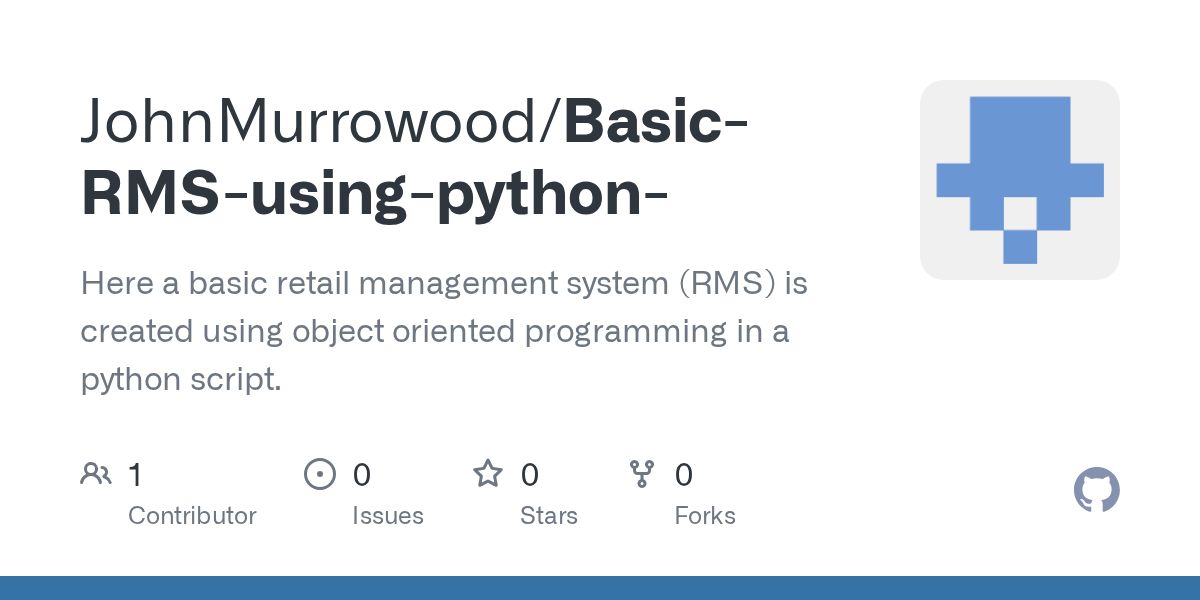Click the forks count 0
Image resolution: width=1200 pixels, height=600 pixels.
tap(684, 474)
